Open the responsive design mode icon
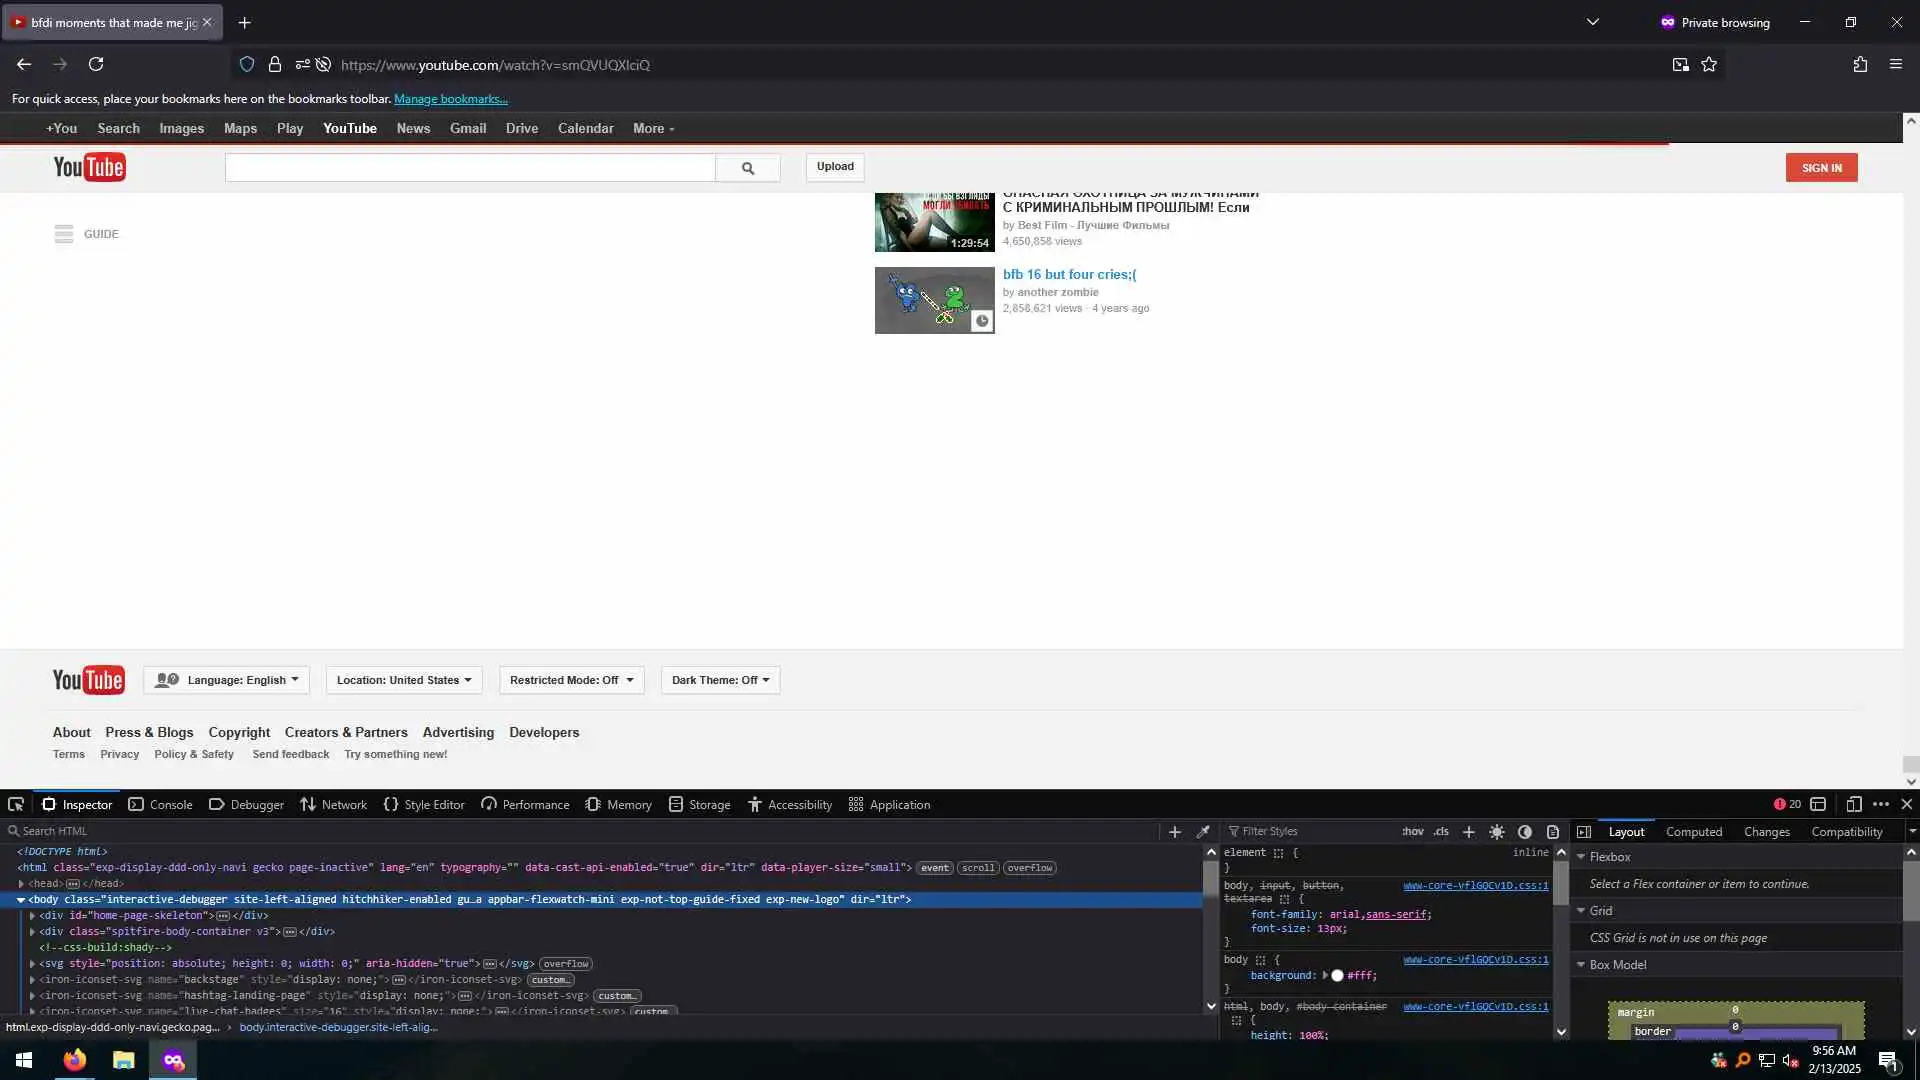 (x=1853, y=804)
